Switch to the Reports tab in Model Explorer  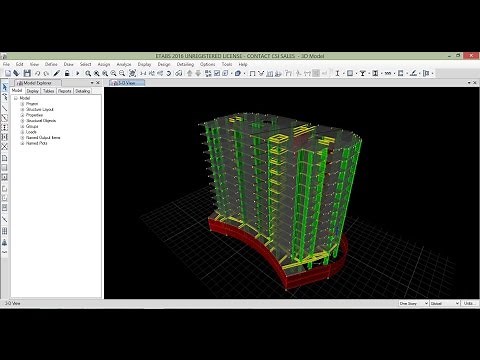point(65,91)
